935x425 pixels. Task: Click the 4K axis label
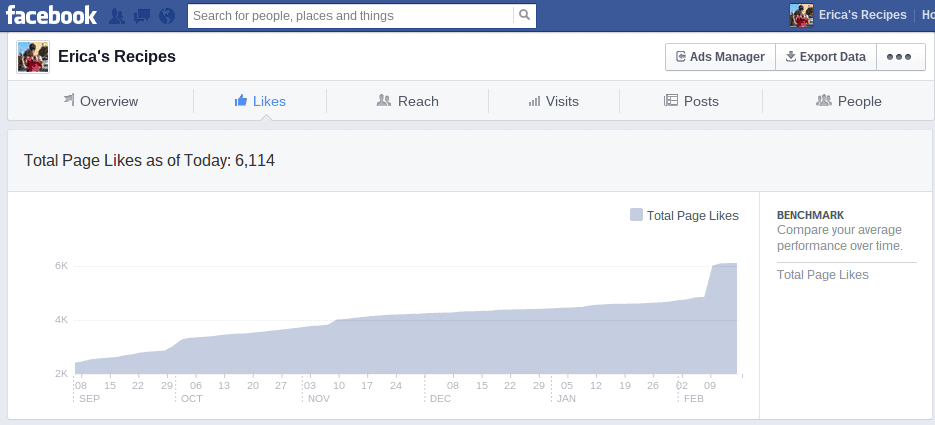tap(61, 320)
